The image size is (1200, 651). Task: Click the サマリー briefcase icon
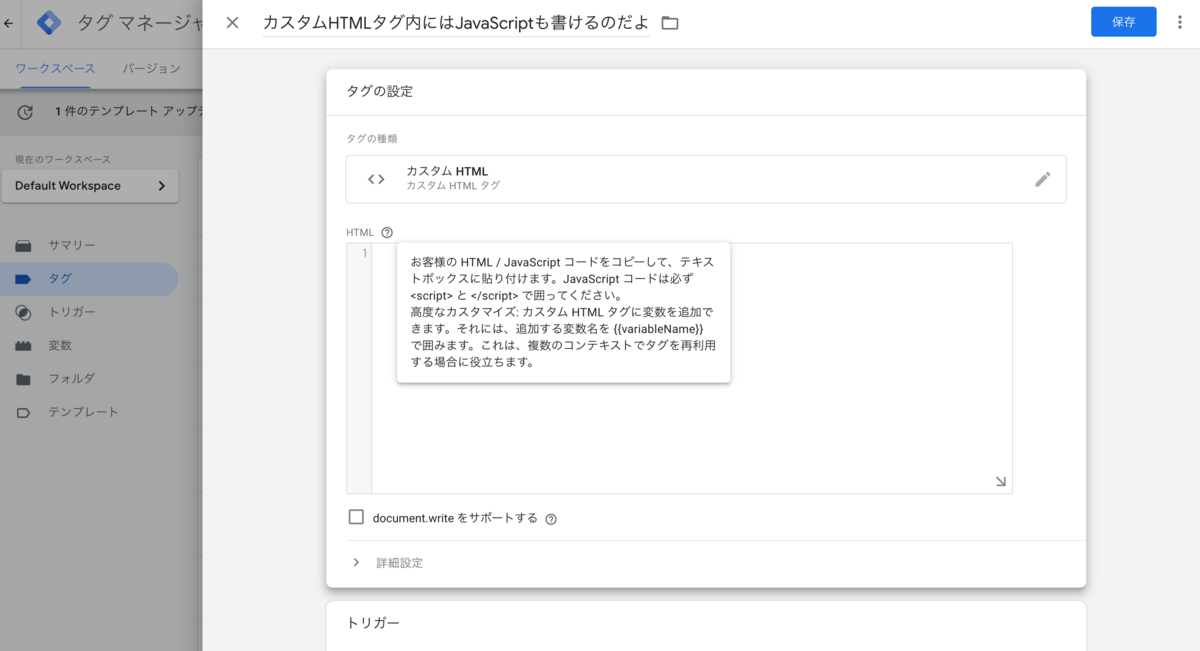tap(24, 245)
